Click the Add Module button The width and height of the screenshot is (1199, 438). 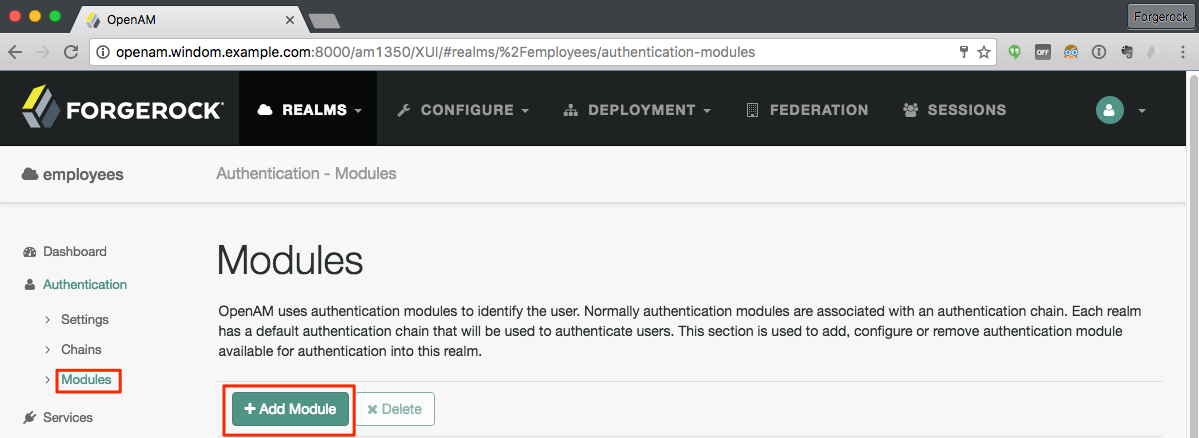coord(290,409)
